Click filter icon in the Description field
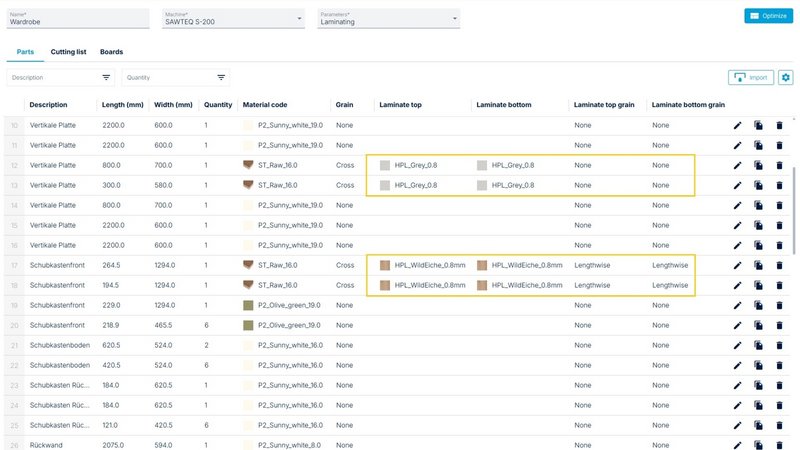This screenshot has height=450, width=800. (x=106, y=77)
